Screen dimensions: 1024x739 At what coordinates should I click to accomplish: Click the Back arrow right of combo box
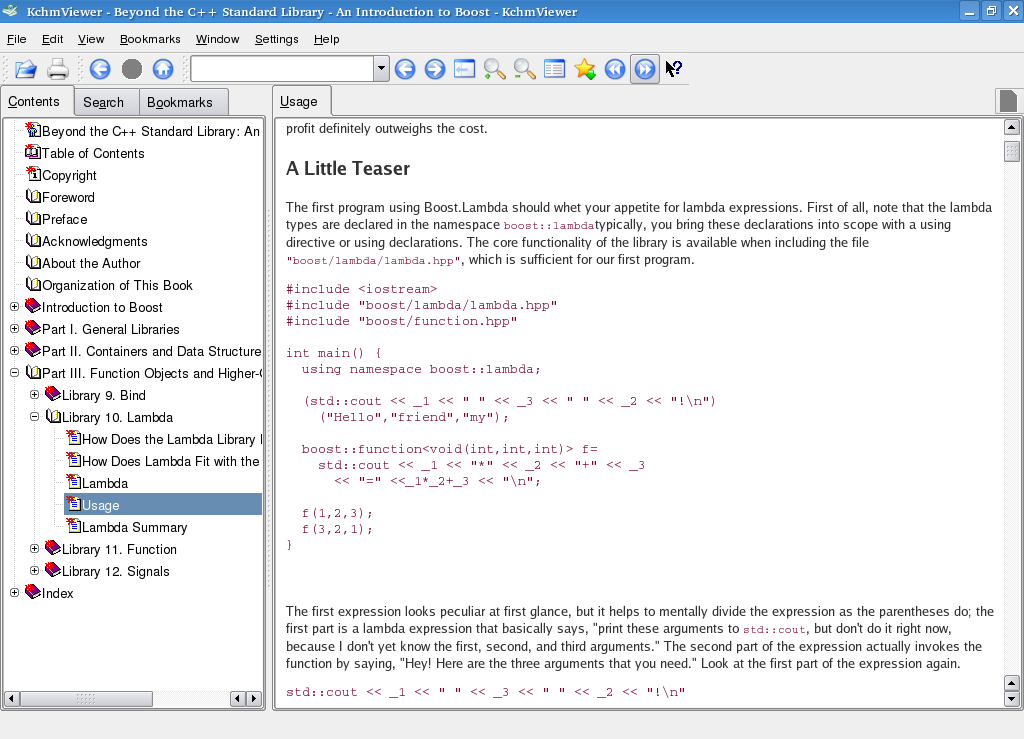click(x=405, y=69)
